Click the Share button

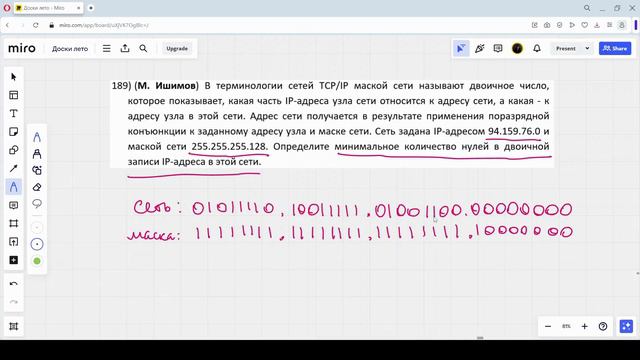[615, 49]
